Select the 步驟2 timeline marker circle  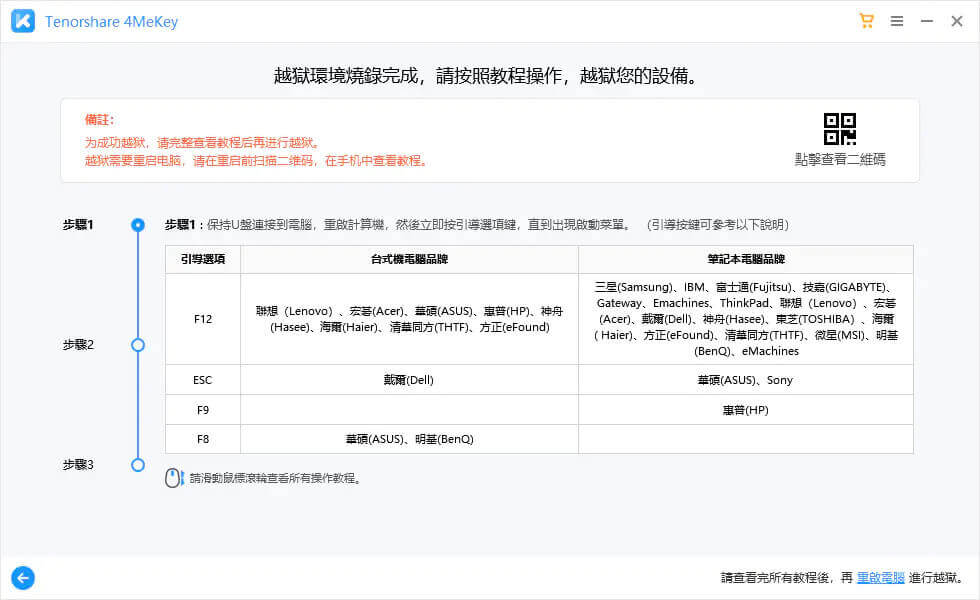point(138,345)
